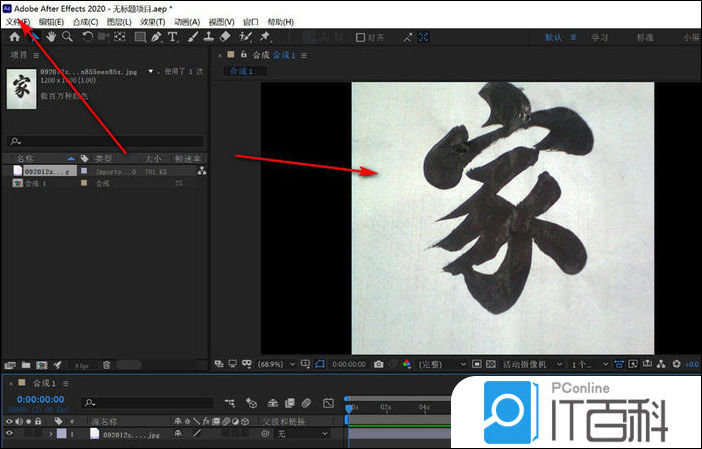Select the Hand tool
This screenshot has width=702, height=449.
tap(50, 37)
